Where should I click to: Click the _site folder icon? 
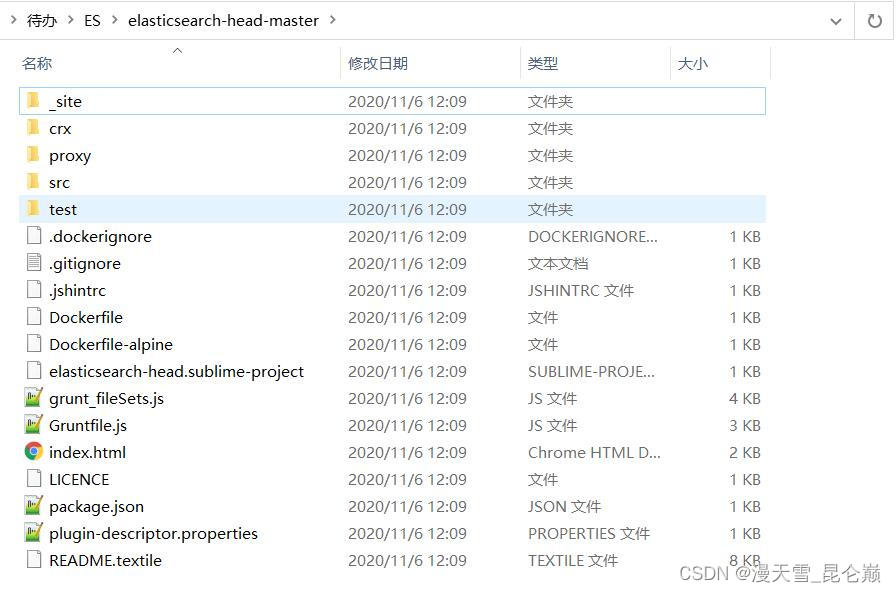coord(34,101)
